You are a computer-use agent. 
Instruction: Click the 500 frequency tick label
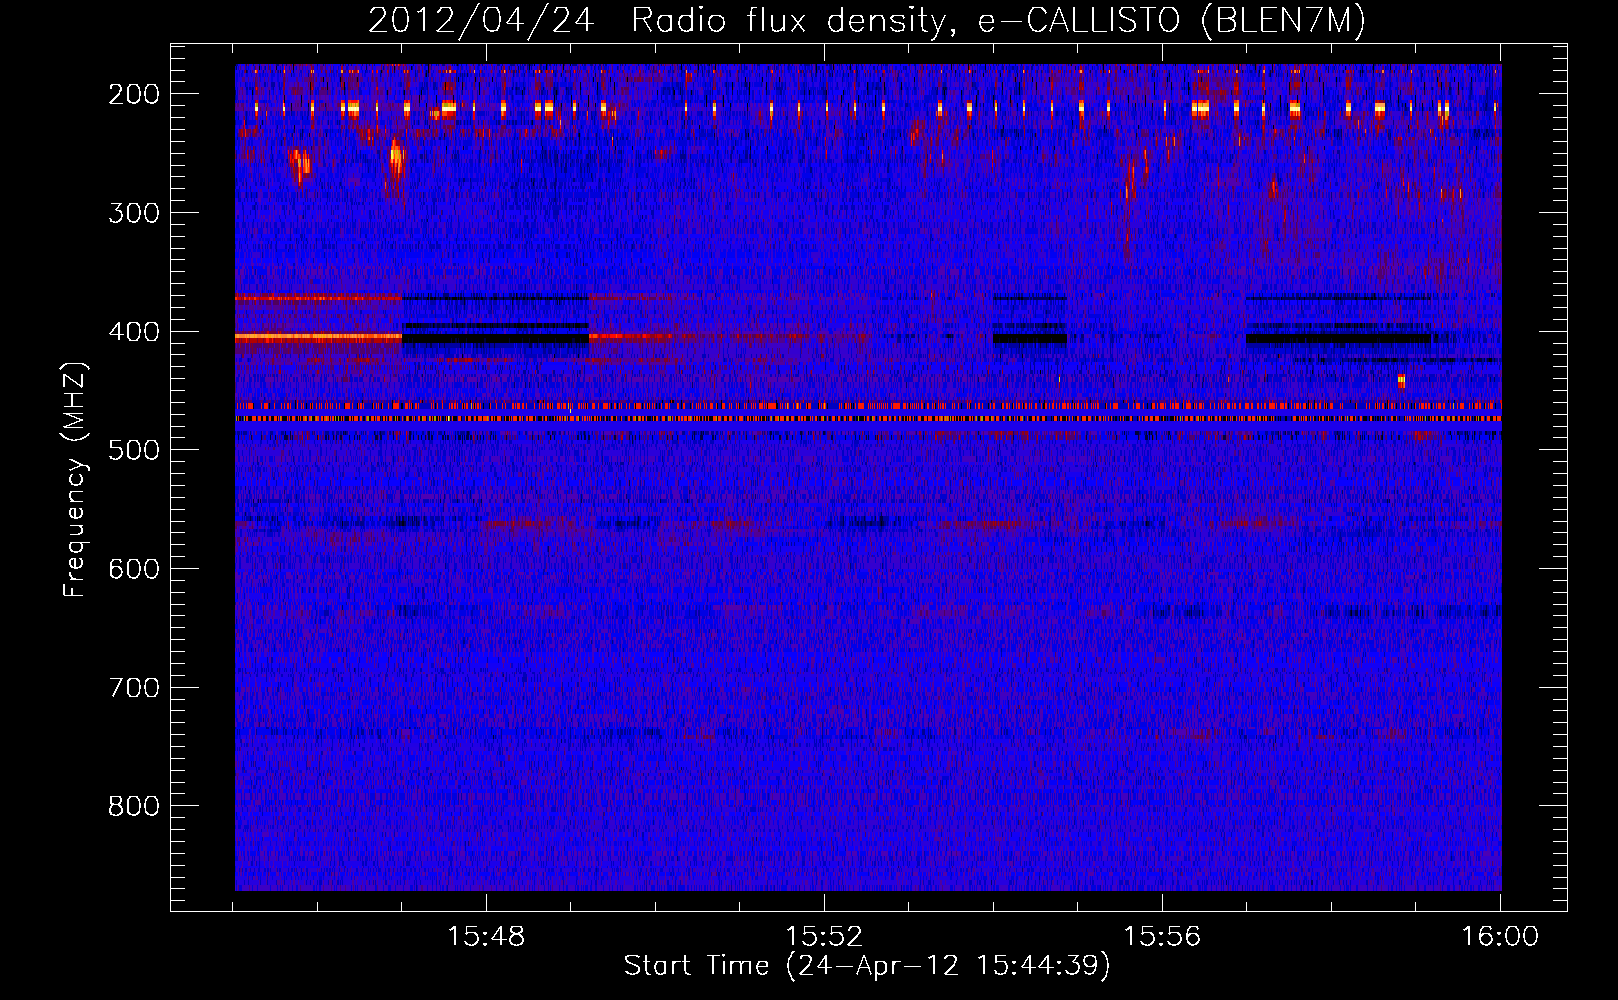click(x=134, y=450)
